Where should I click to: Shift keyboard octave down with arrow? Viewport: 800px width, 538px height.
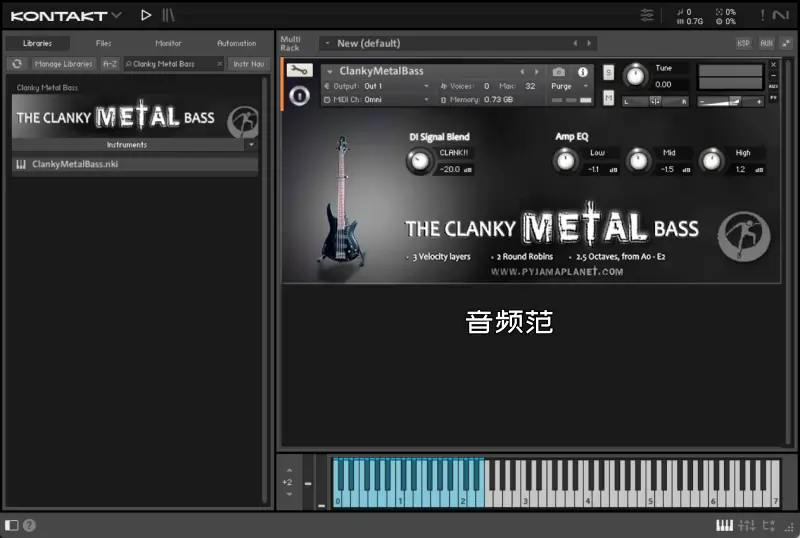click(289, 494)
